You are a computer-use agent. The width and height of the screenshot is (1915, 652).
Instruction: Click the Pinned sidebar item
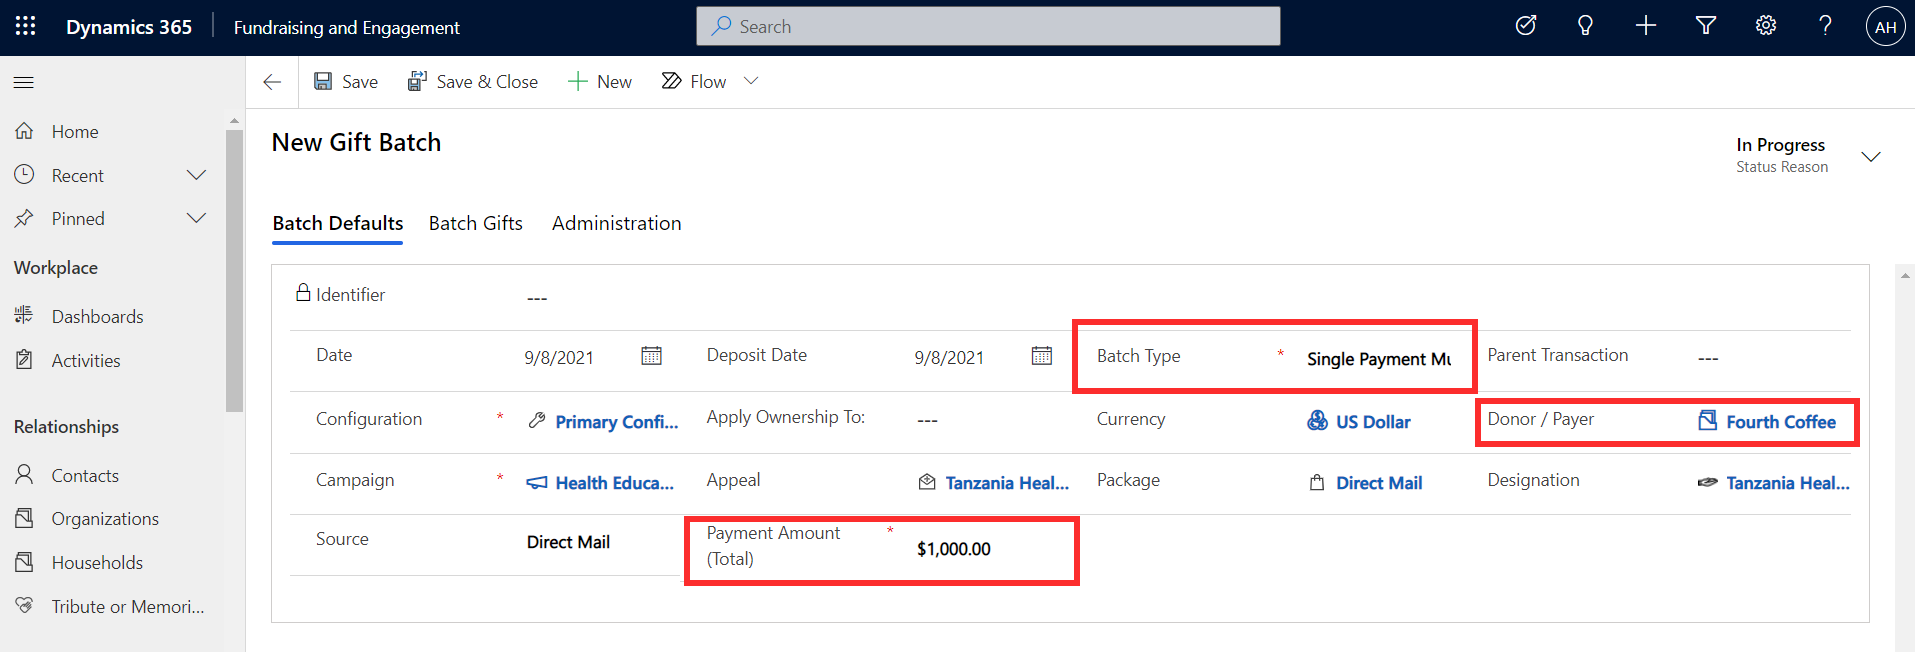click(x=78, y=219)
